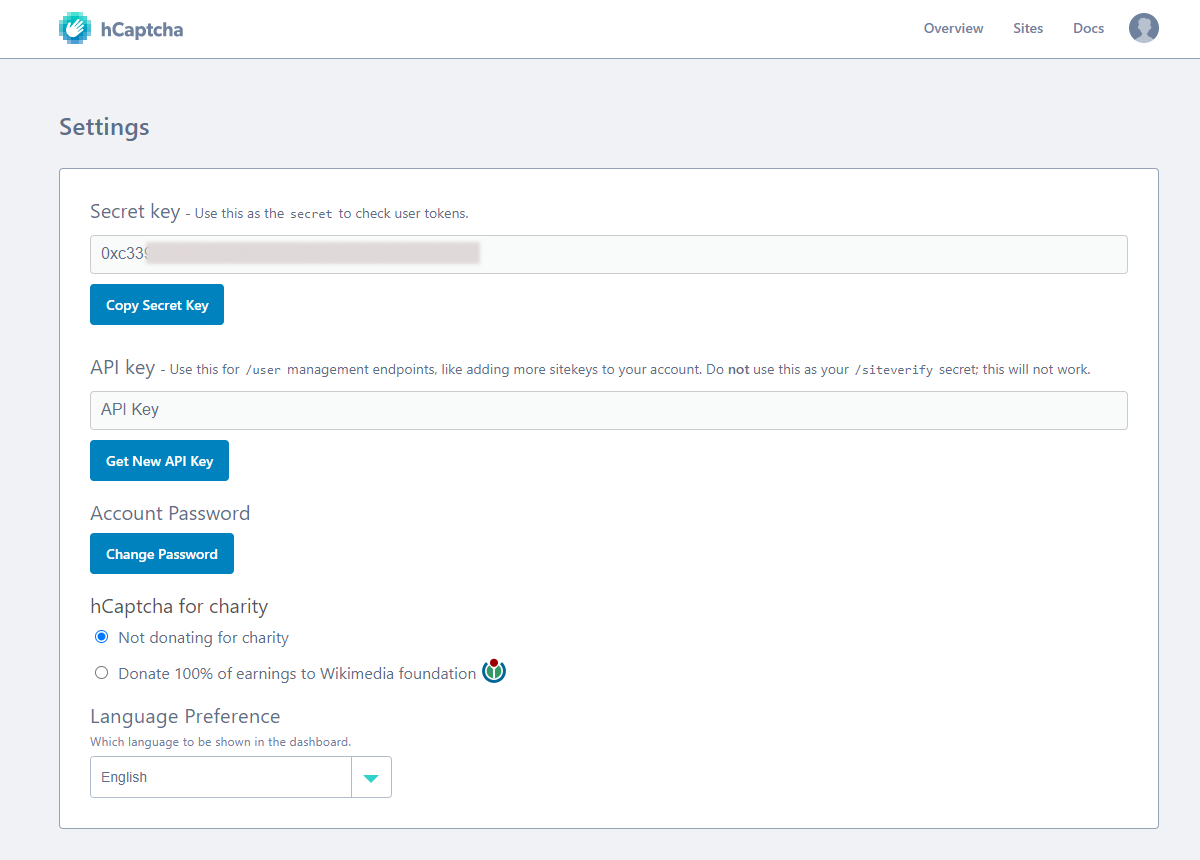Click the 'Not donating for charity' label text
Screen dimensions: 1200x860
(x=203, y=638)
